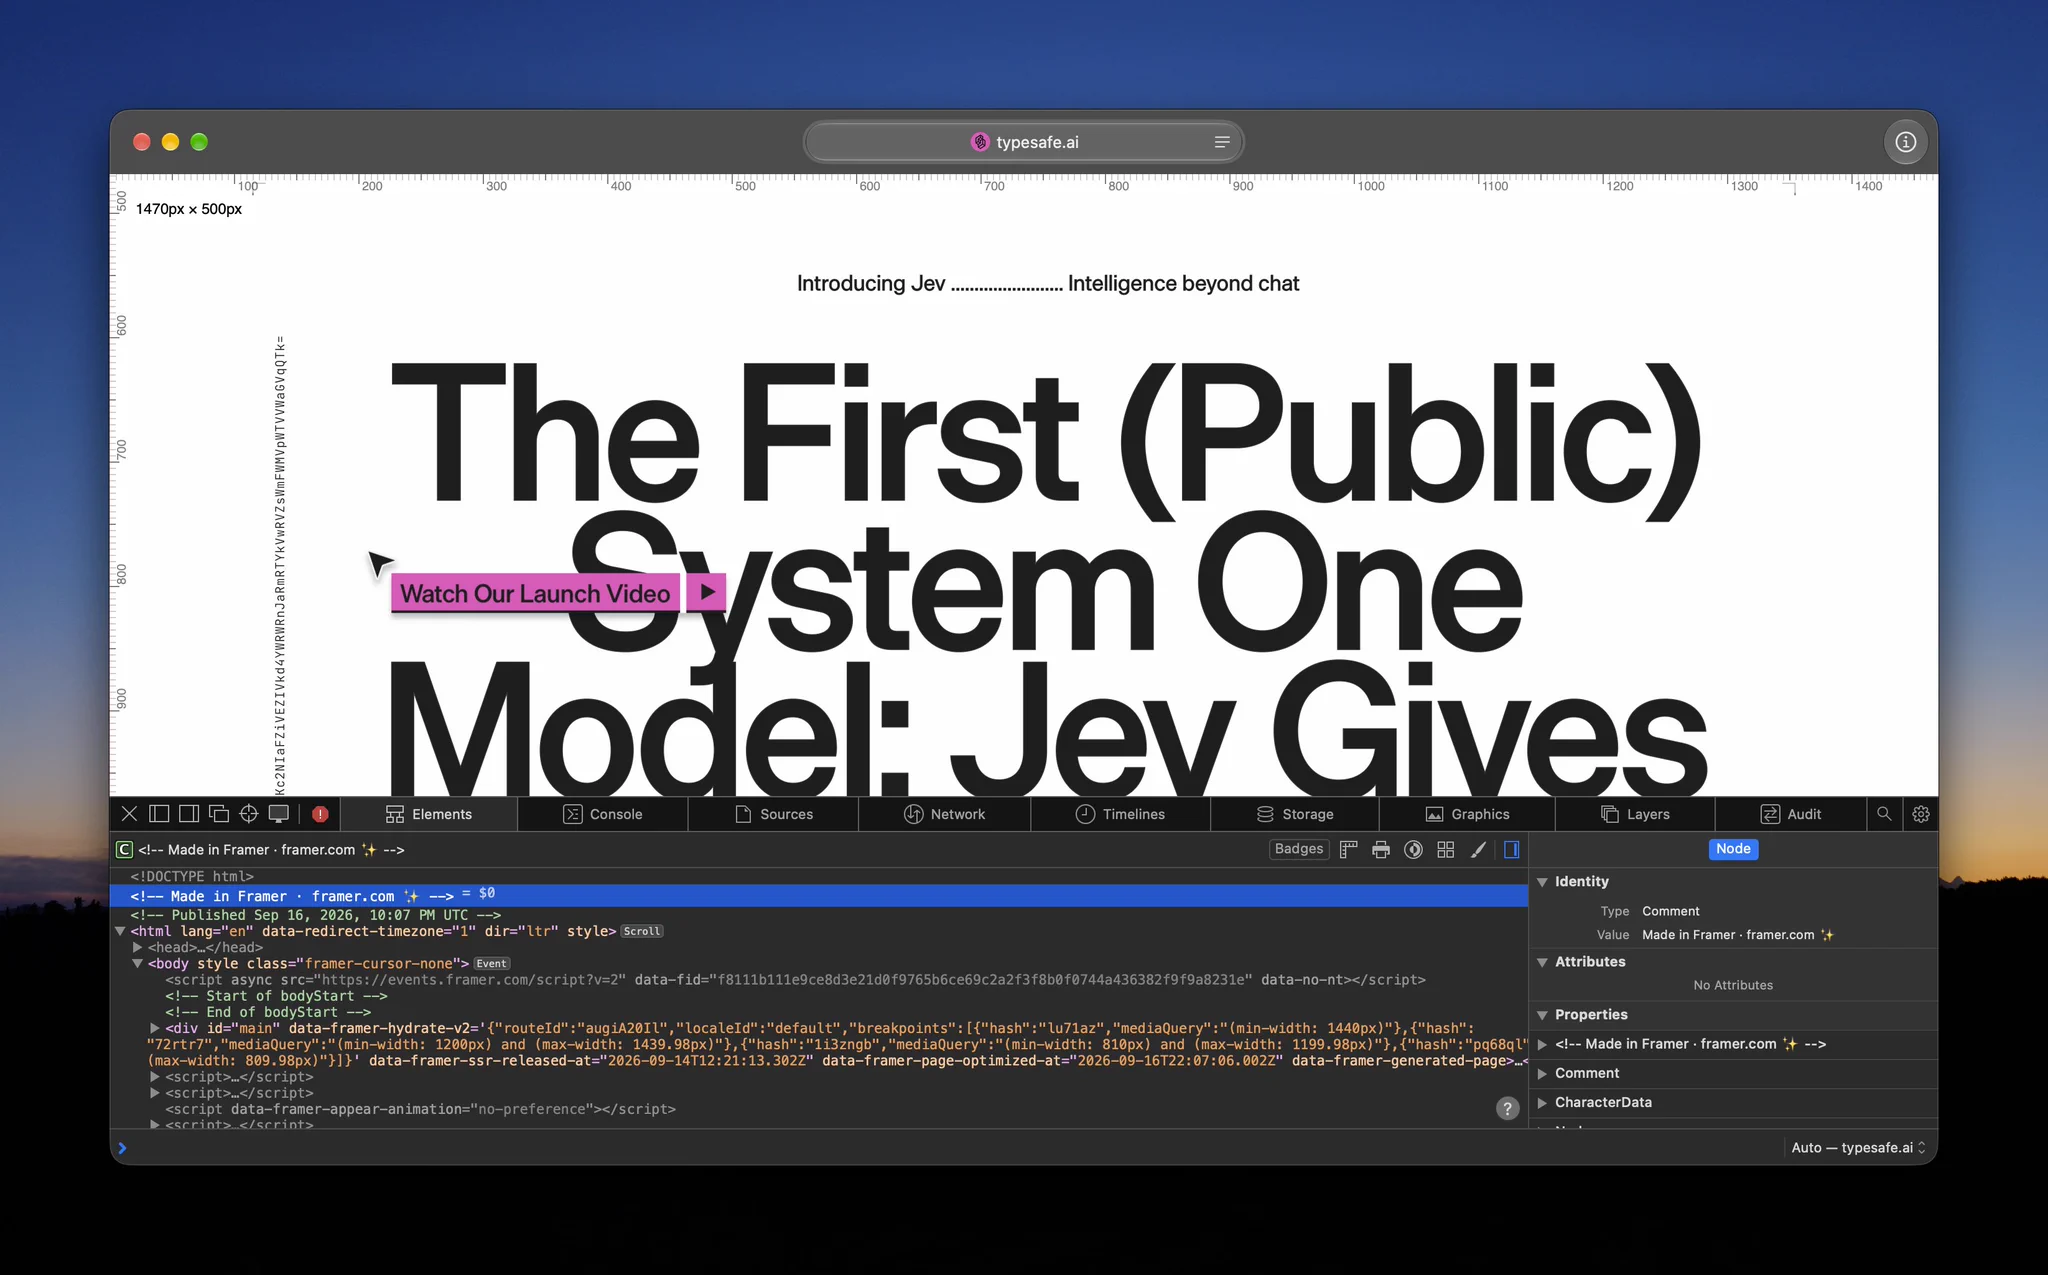Open the Network tab
The width and height of the screenshot is (2048, 1275).
945,814
